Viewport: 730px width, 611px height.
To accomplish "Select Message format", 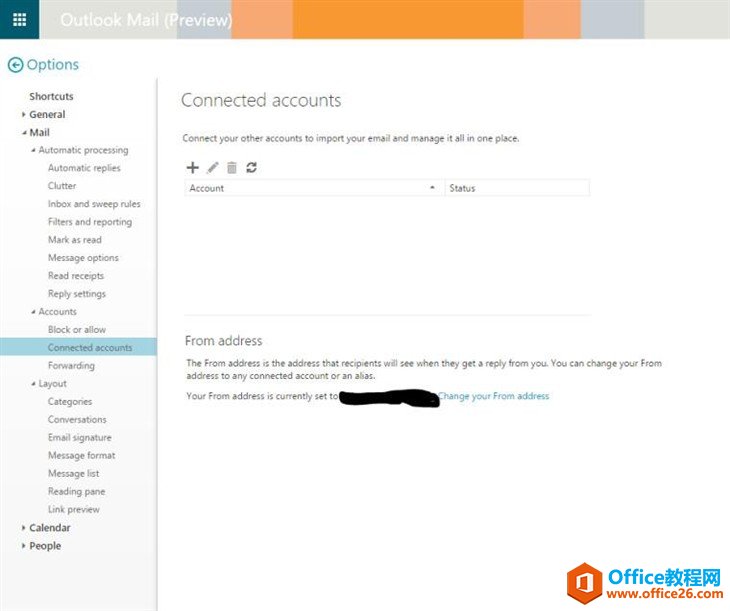I will point(81,455).
